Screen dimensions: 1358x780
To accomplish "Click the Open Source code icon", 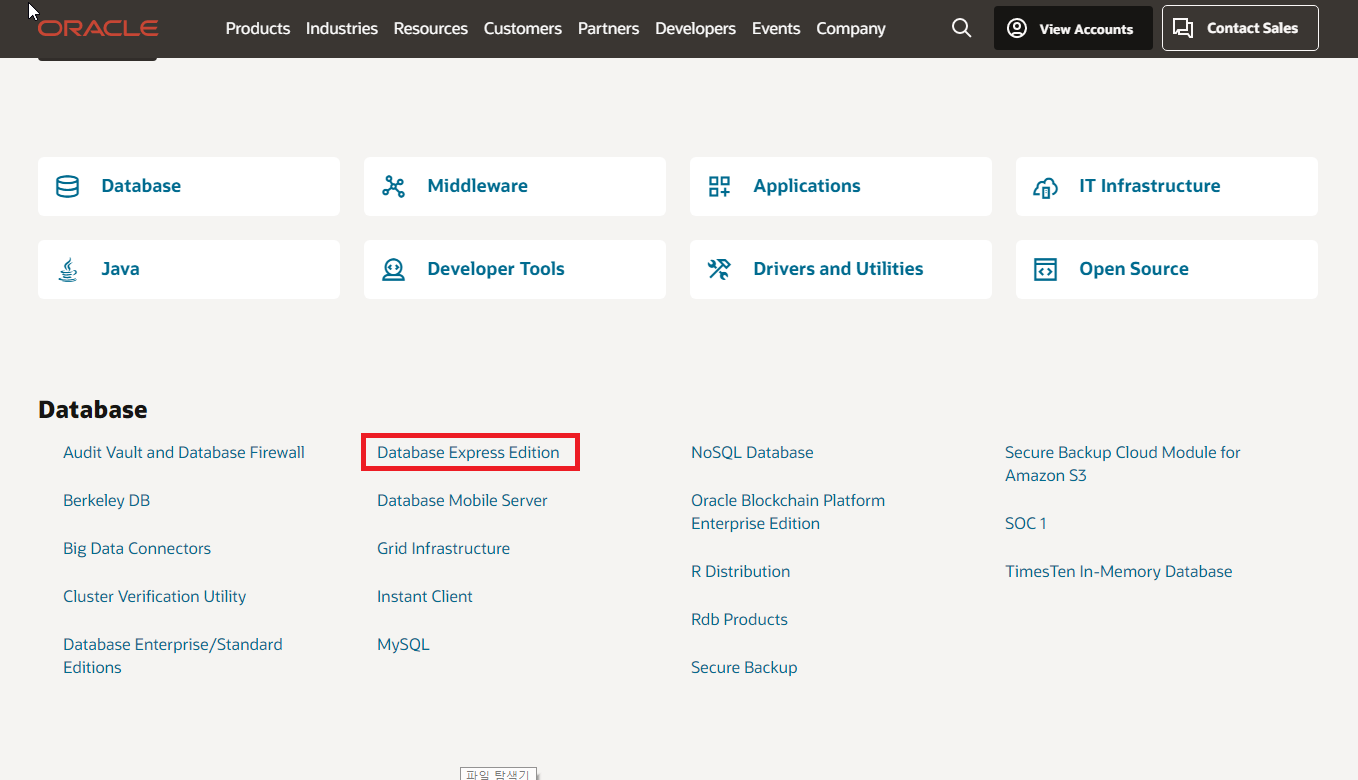I will pyautogui.click(x=1045, y=269).
